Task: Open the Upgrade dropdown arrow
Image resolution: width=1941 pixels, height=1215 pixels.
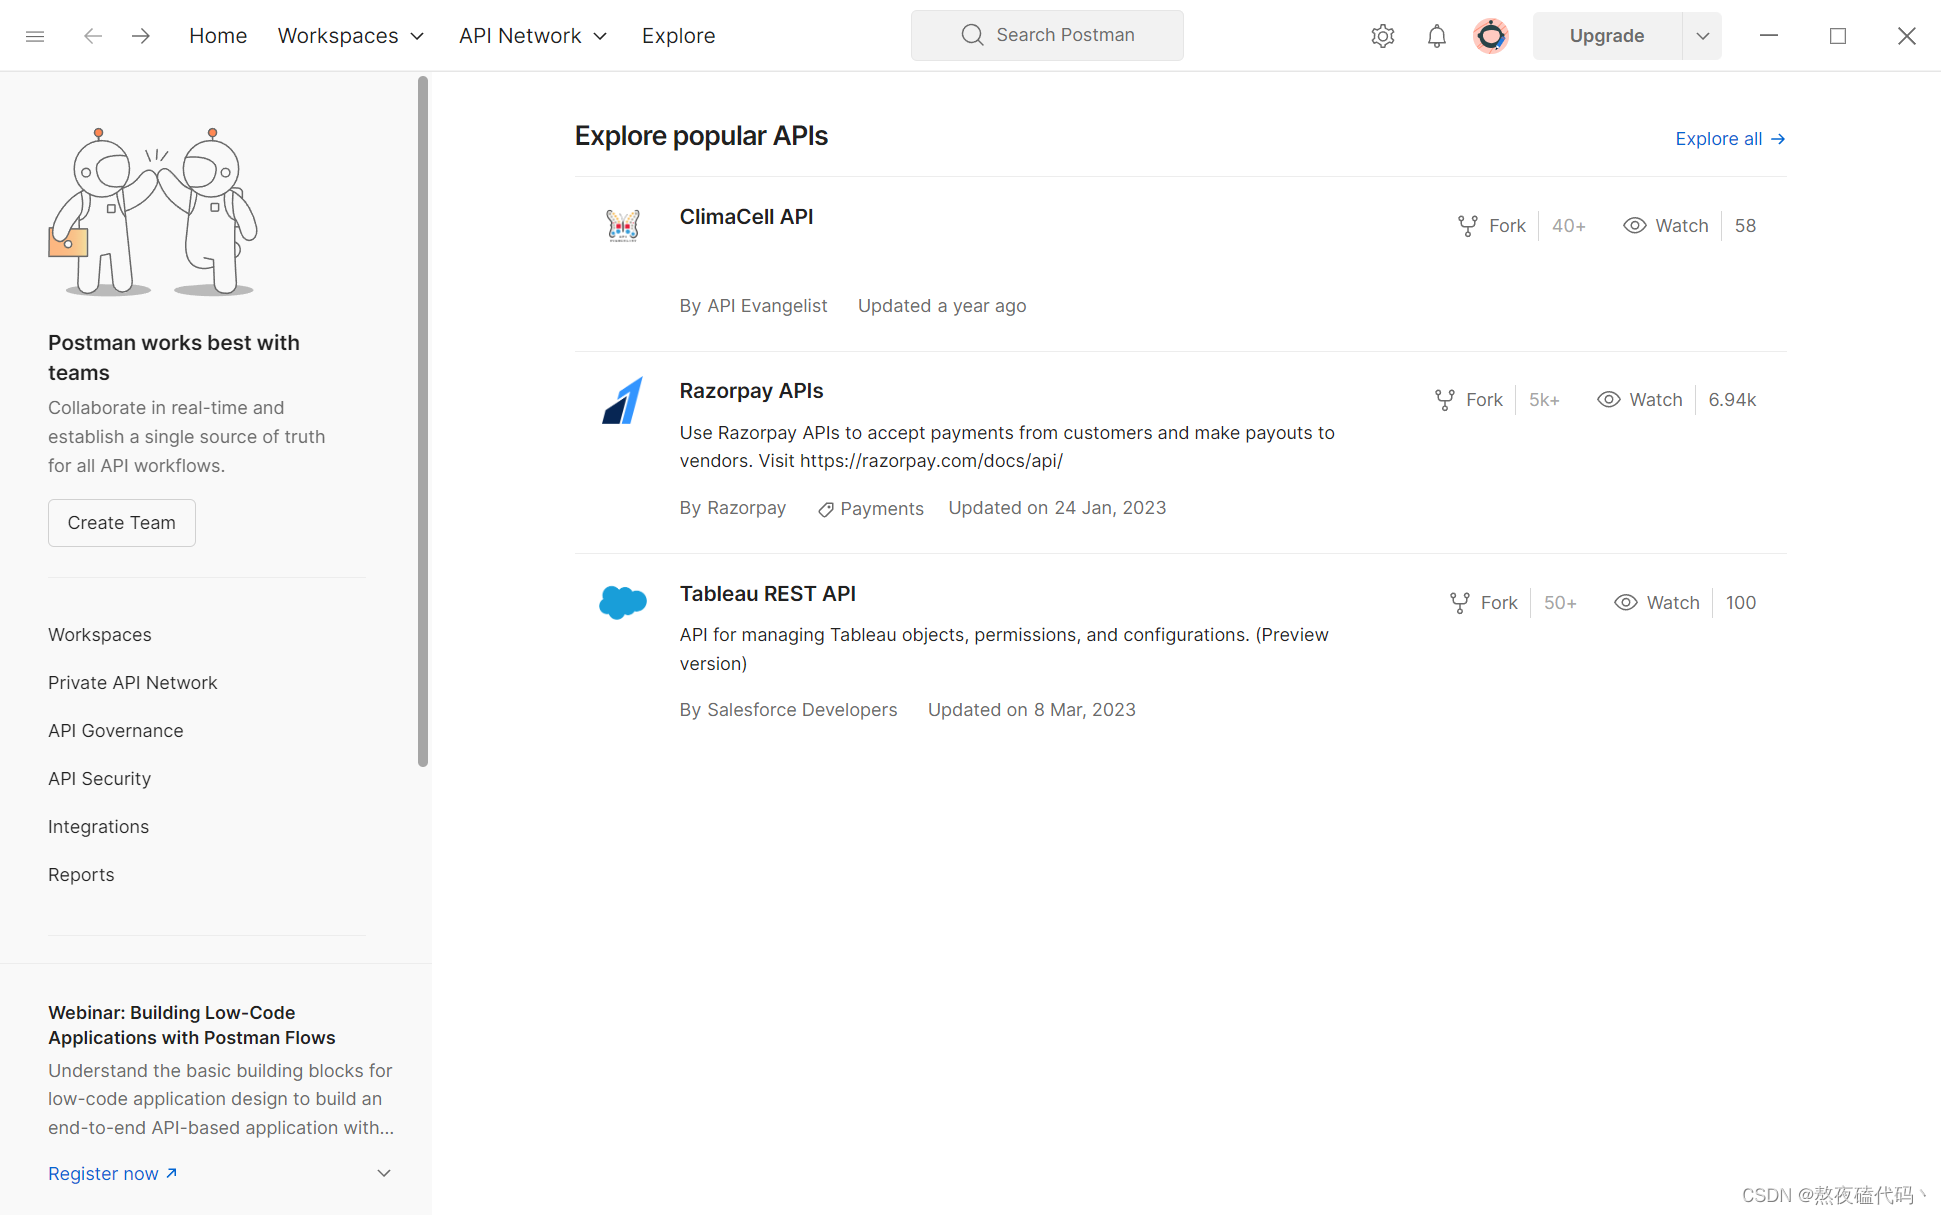Action: [x=1702, y=36]
